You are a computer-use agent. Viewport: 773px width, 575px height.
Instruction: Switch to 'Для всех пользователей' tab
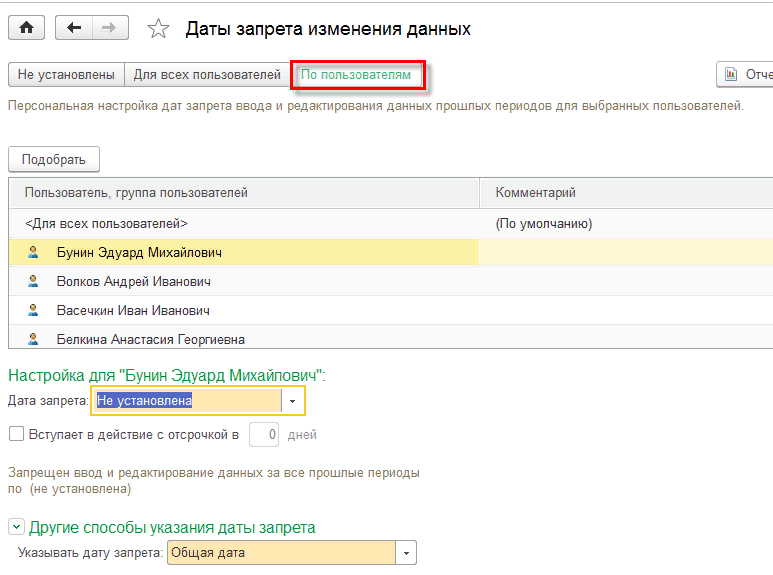pos(207,75)
